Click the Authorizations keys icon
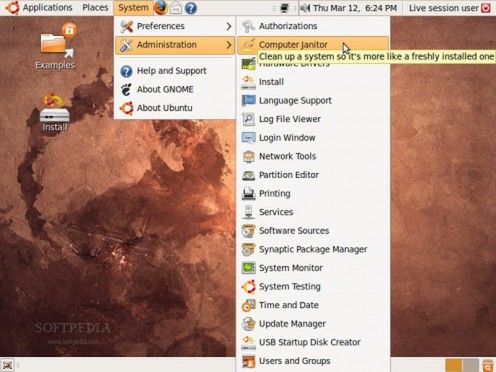 tap(248, 26)
